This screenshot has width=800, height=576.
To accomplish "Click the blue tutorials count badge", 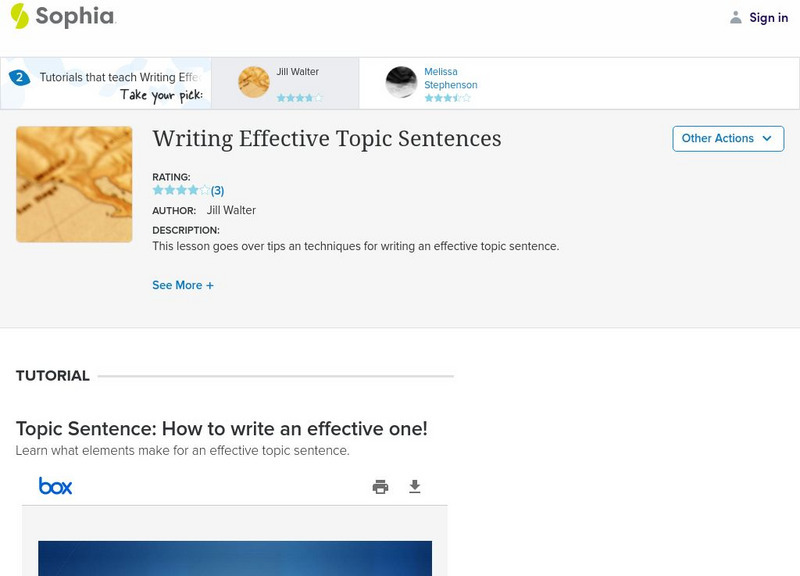I will point(18,77).
